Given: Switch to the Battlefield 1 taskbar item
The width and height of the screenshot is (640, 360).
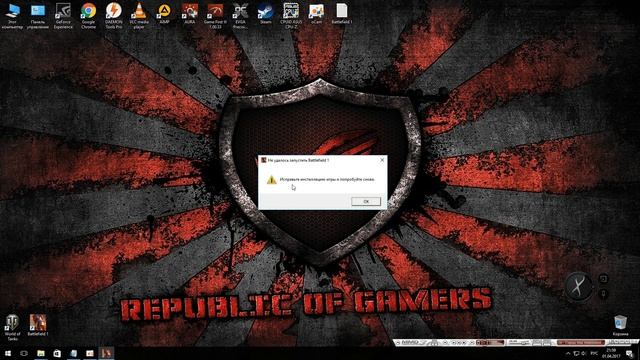Looking at the screenshot, I should coord(106,353).
